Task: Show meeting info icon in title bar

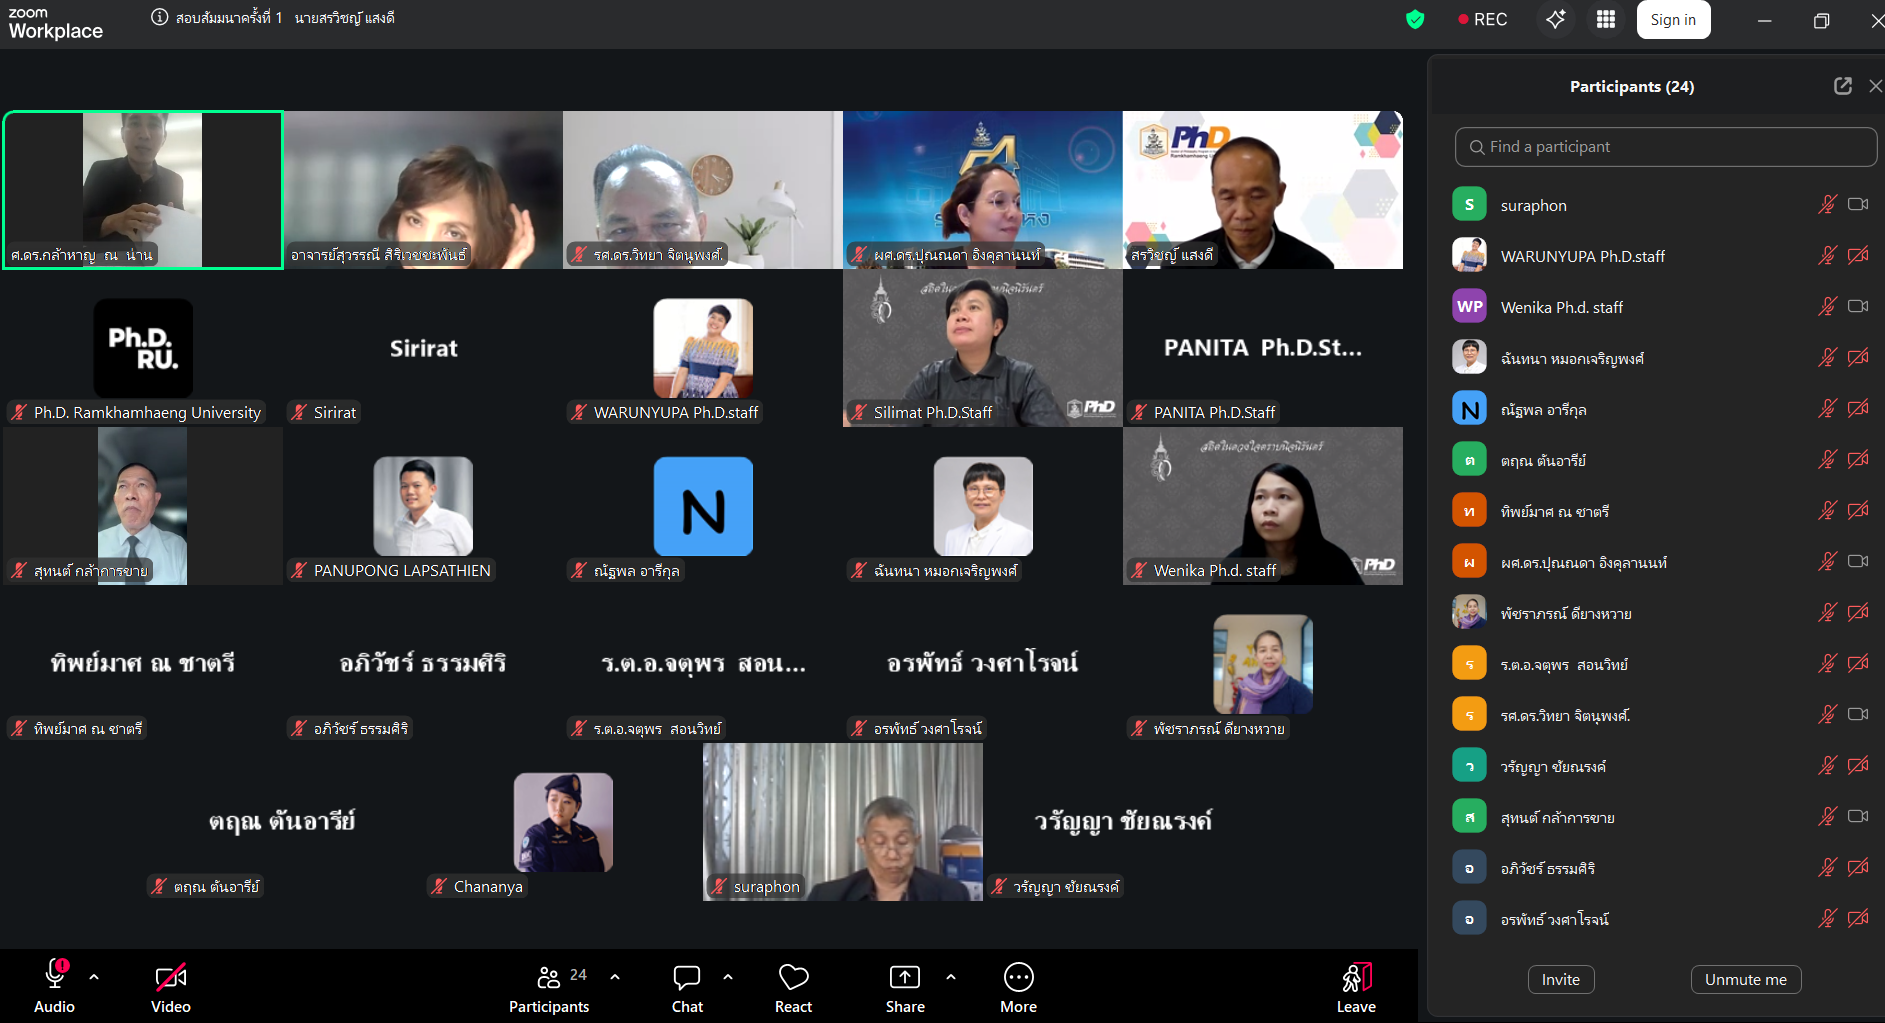Action: pyautogui.click(x=159, y=17)
